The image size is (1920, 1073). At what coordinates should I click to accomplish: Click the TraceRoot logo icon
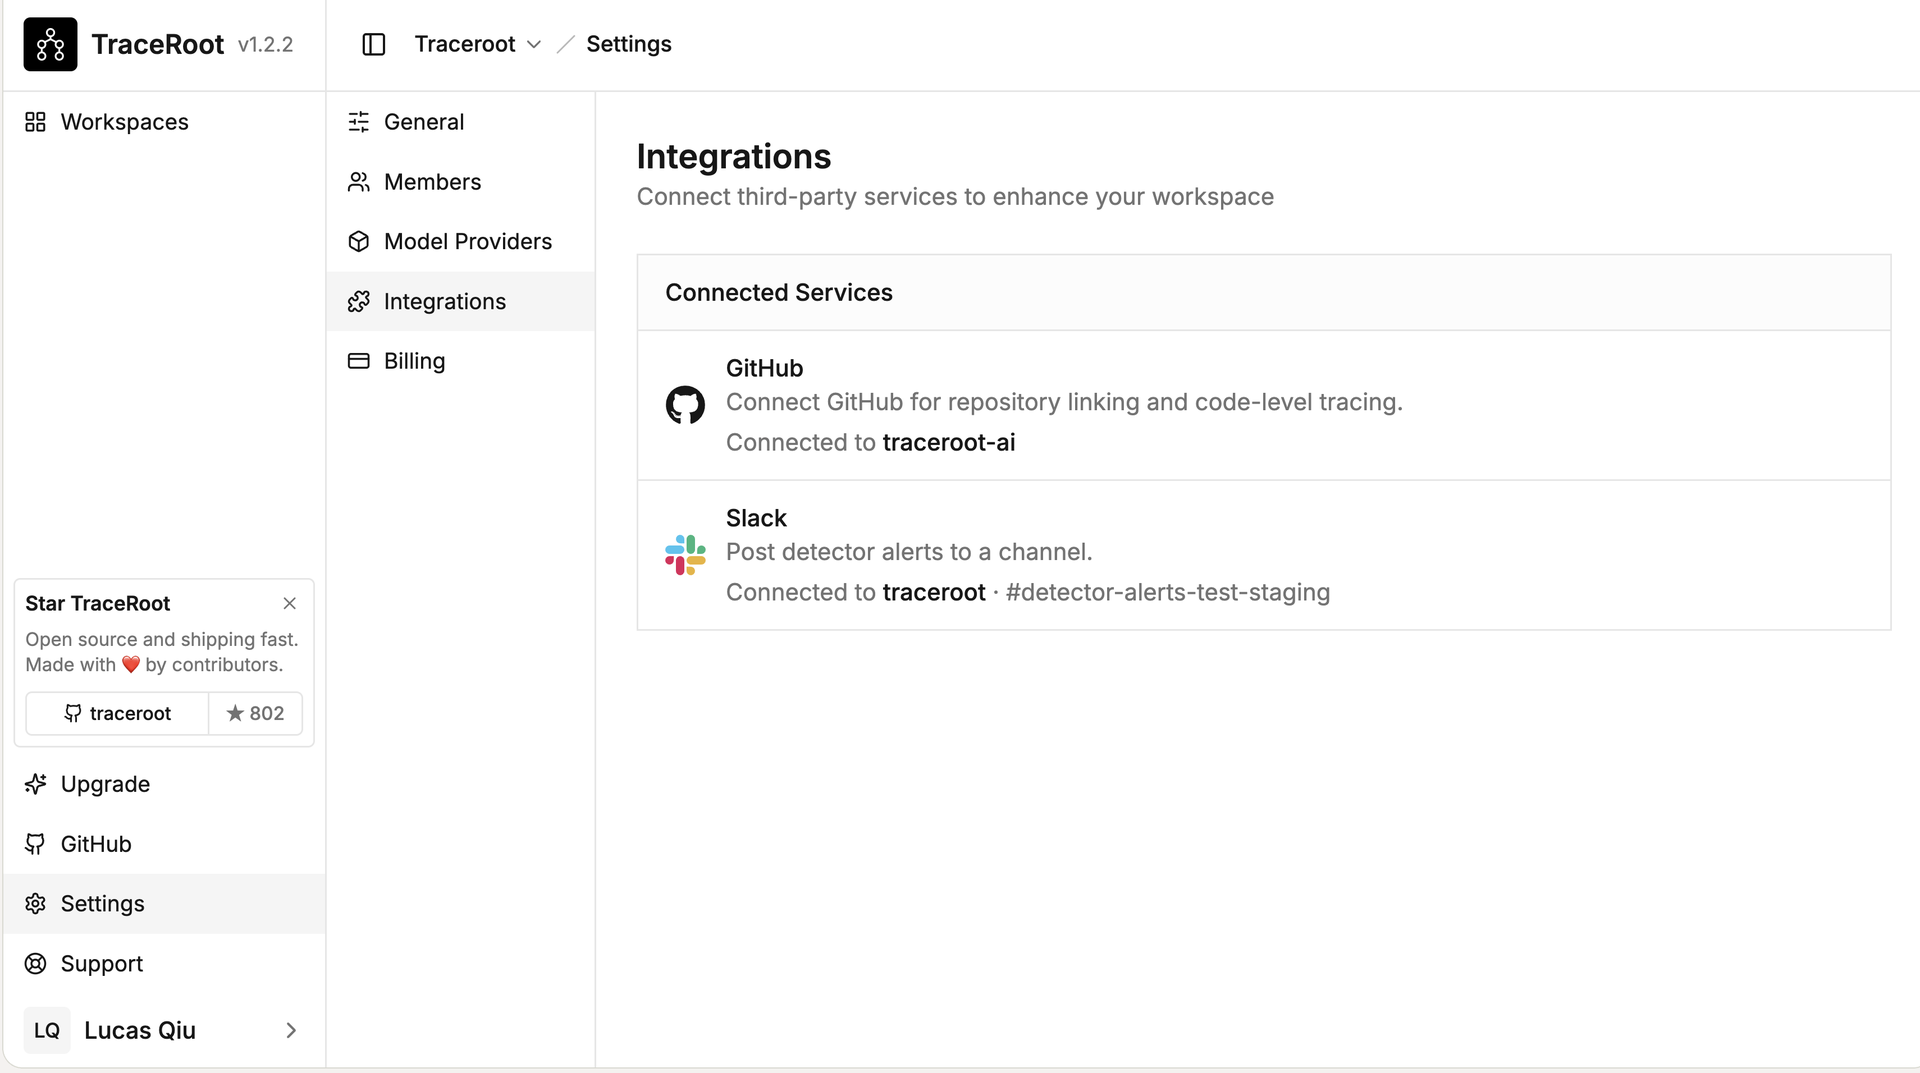point(50,44)
